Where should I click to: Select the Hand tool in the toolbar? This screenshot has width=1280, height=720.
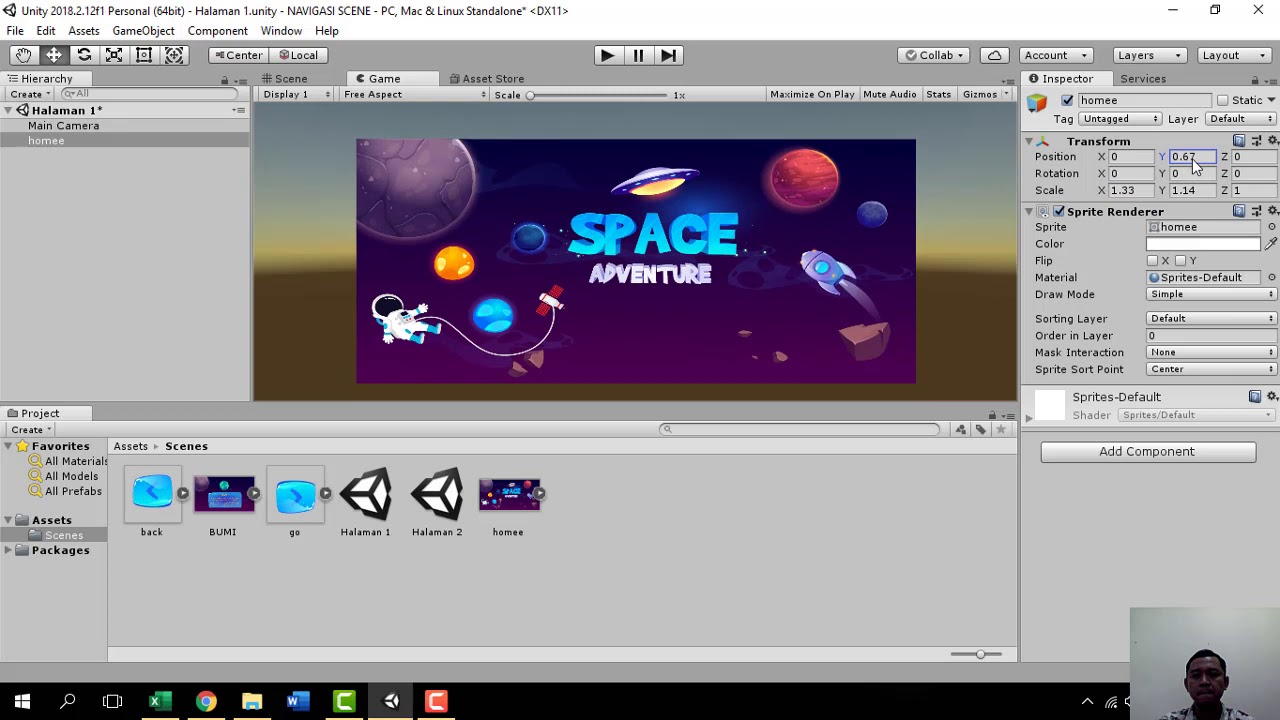[x=23, y=55]
